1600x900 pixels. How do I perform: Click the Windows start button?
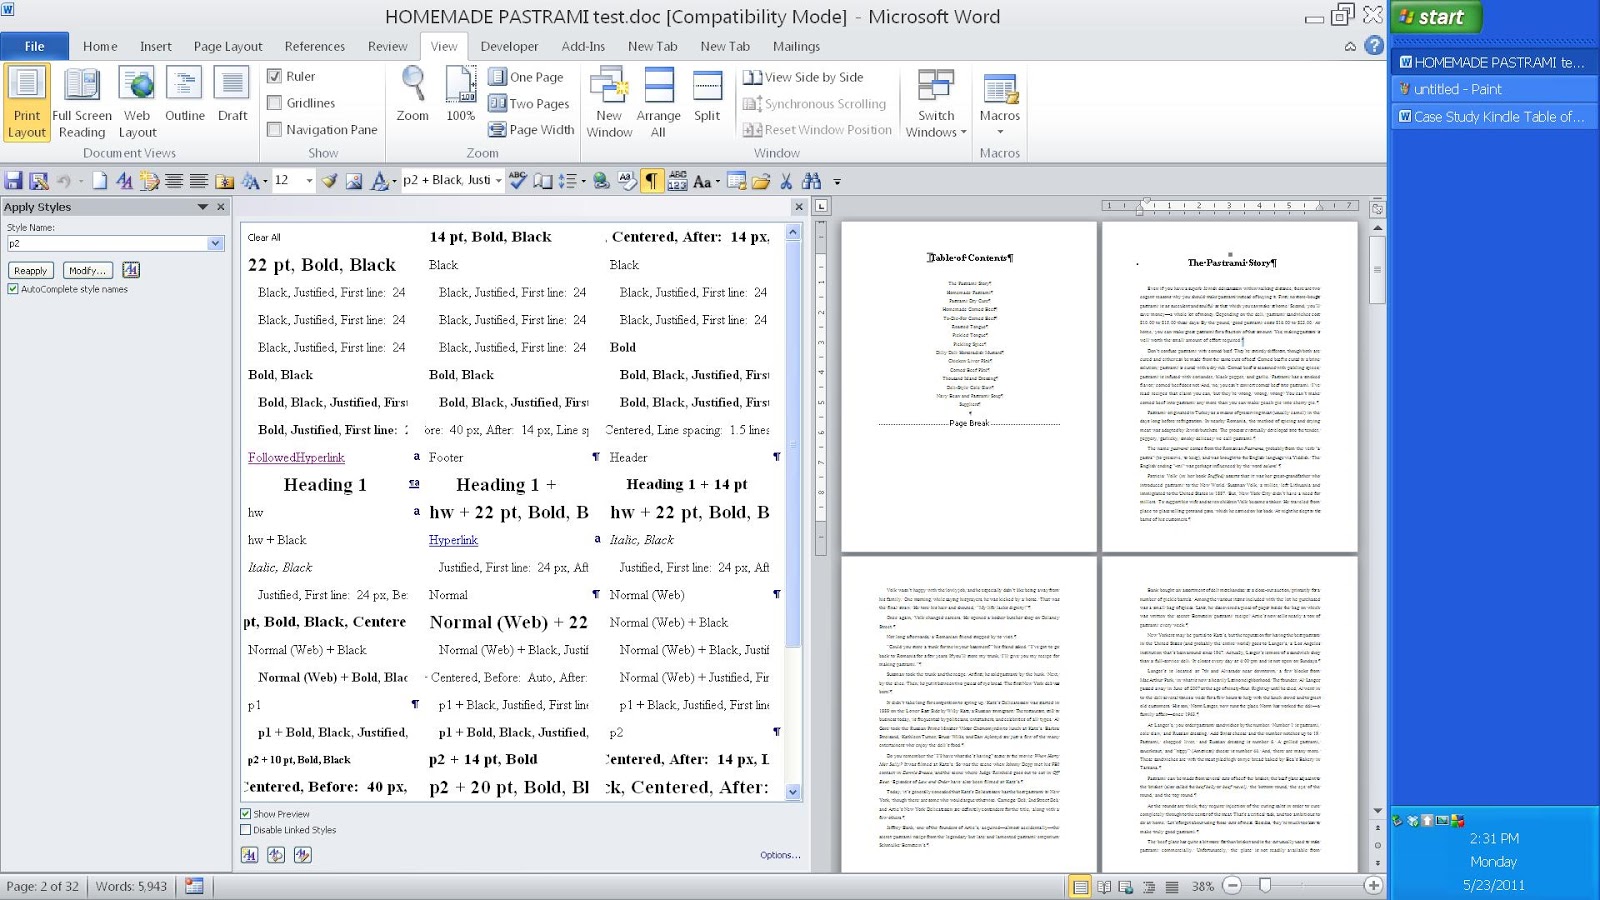tap(1438, 16)
